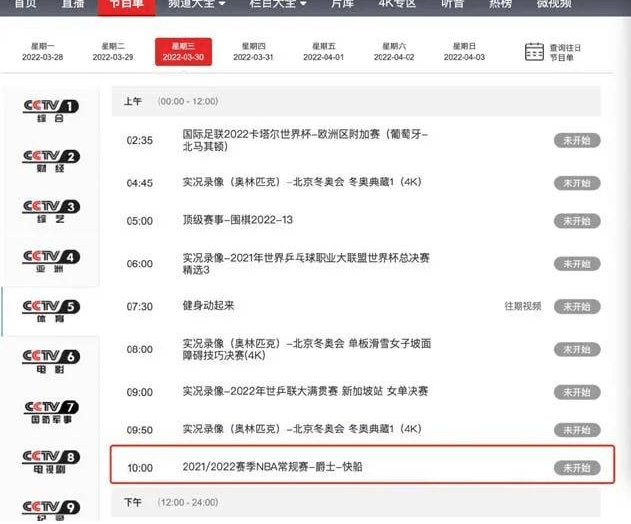Select the CCTV-4 channel logo
Viewport: 631px width, 524px height.
[x=51, y=261]
